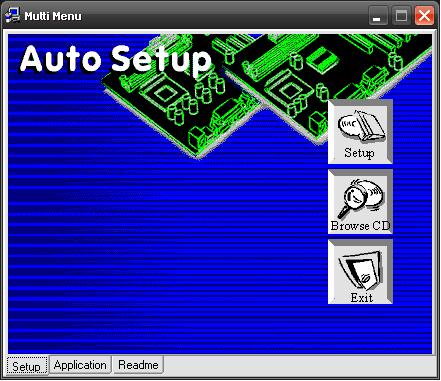Click the "Exit" text label

click(361, 297)
